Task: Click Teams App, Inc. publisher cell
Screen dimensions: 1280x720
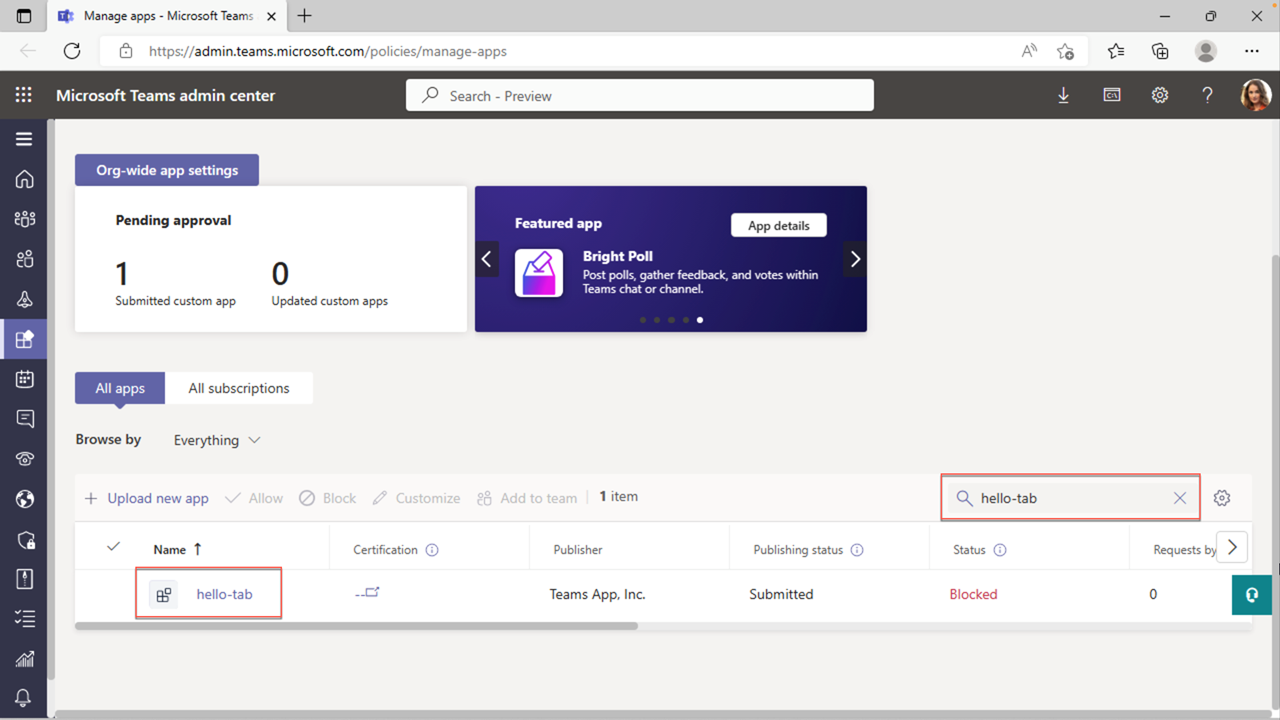Action: (x=597, y=594)
